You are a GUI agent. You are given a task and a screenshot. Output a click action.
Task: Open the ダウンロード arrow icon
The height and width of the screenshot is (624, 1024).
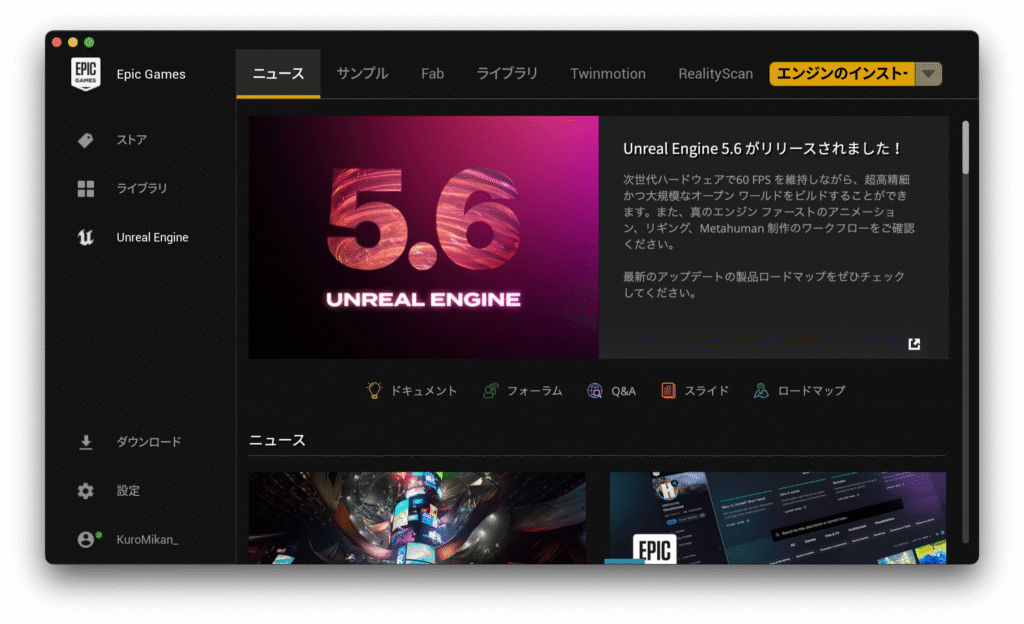86,443
